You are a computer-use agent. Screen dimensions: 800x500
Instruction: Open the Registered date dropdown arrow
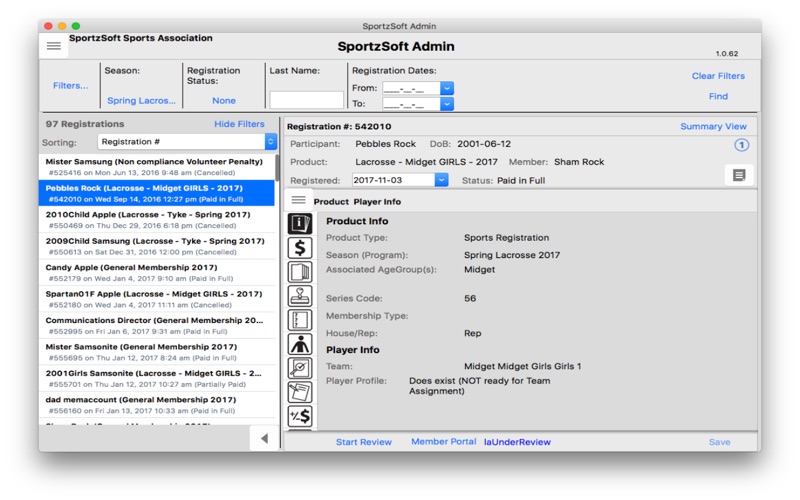click(x=441, y=180)
